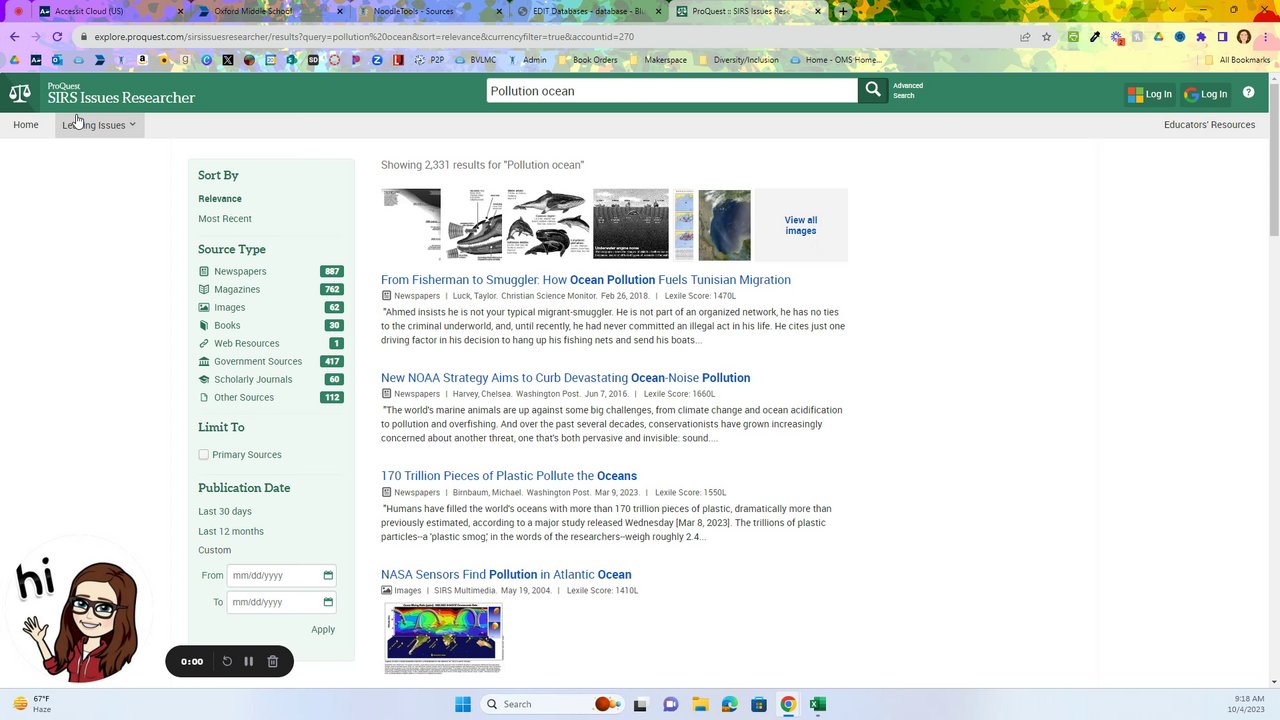
Task: Open the To date calendar picker
Action: click(328, 602)
